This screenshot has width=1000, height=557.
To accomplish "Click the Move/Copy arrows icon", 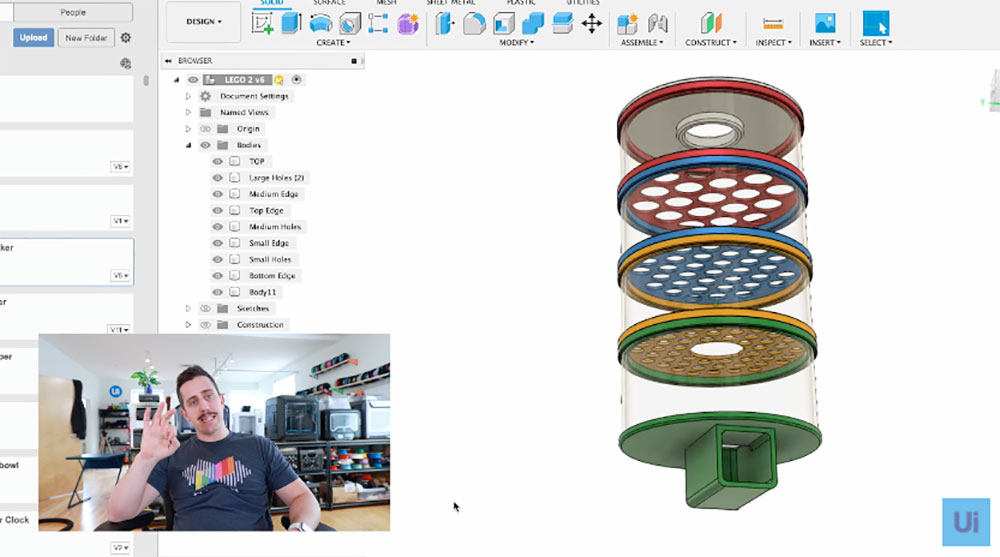I will point(591,23).
